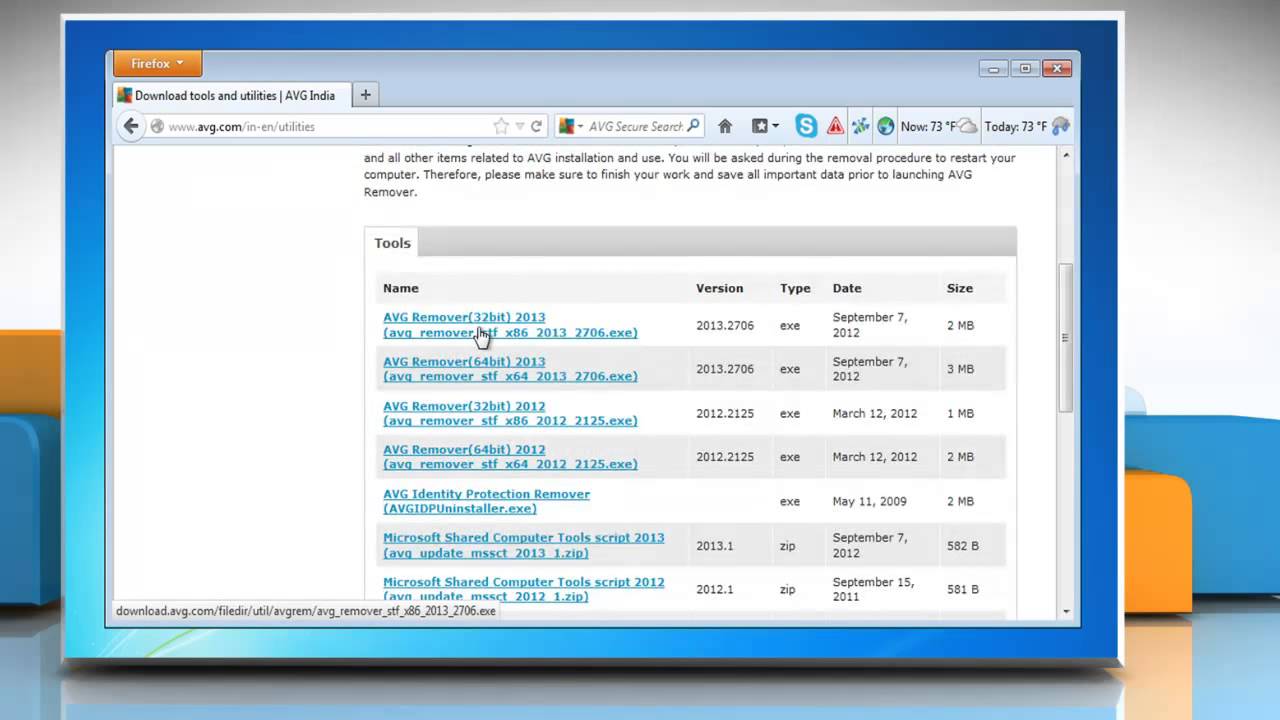Viewport: 1280px width, 720px height.
Task: Click the Type column header
Action: (795, 288)
